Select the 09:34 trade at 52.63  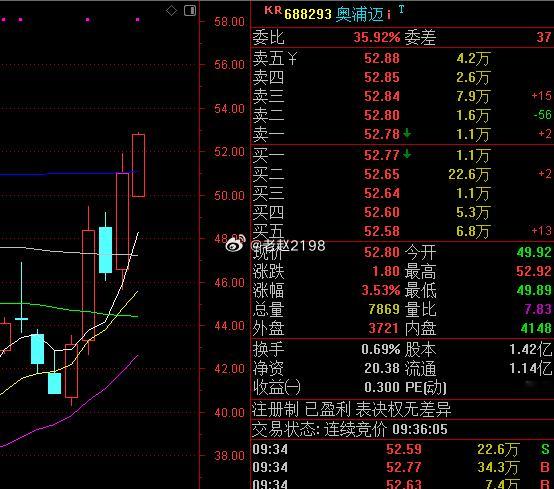402,483
